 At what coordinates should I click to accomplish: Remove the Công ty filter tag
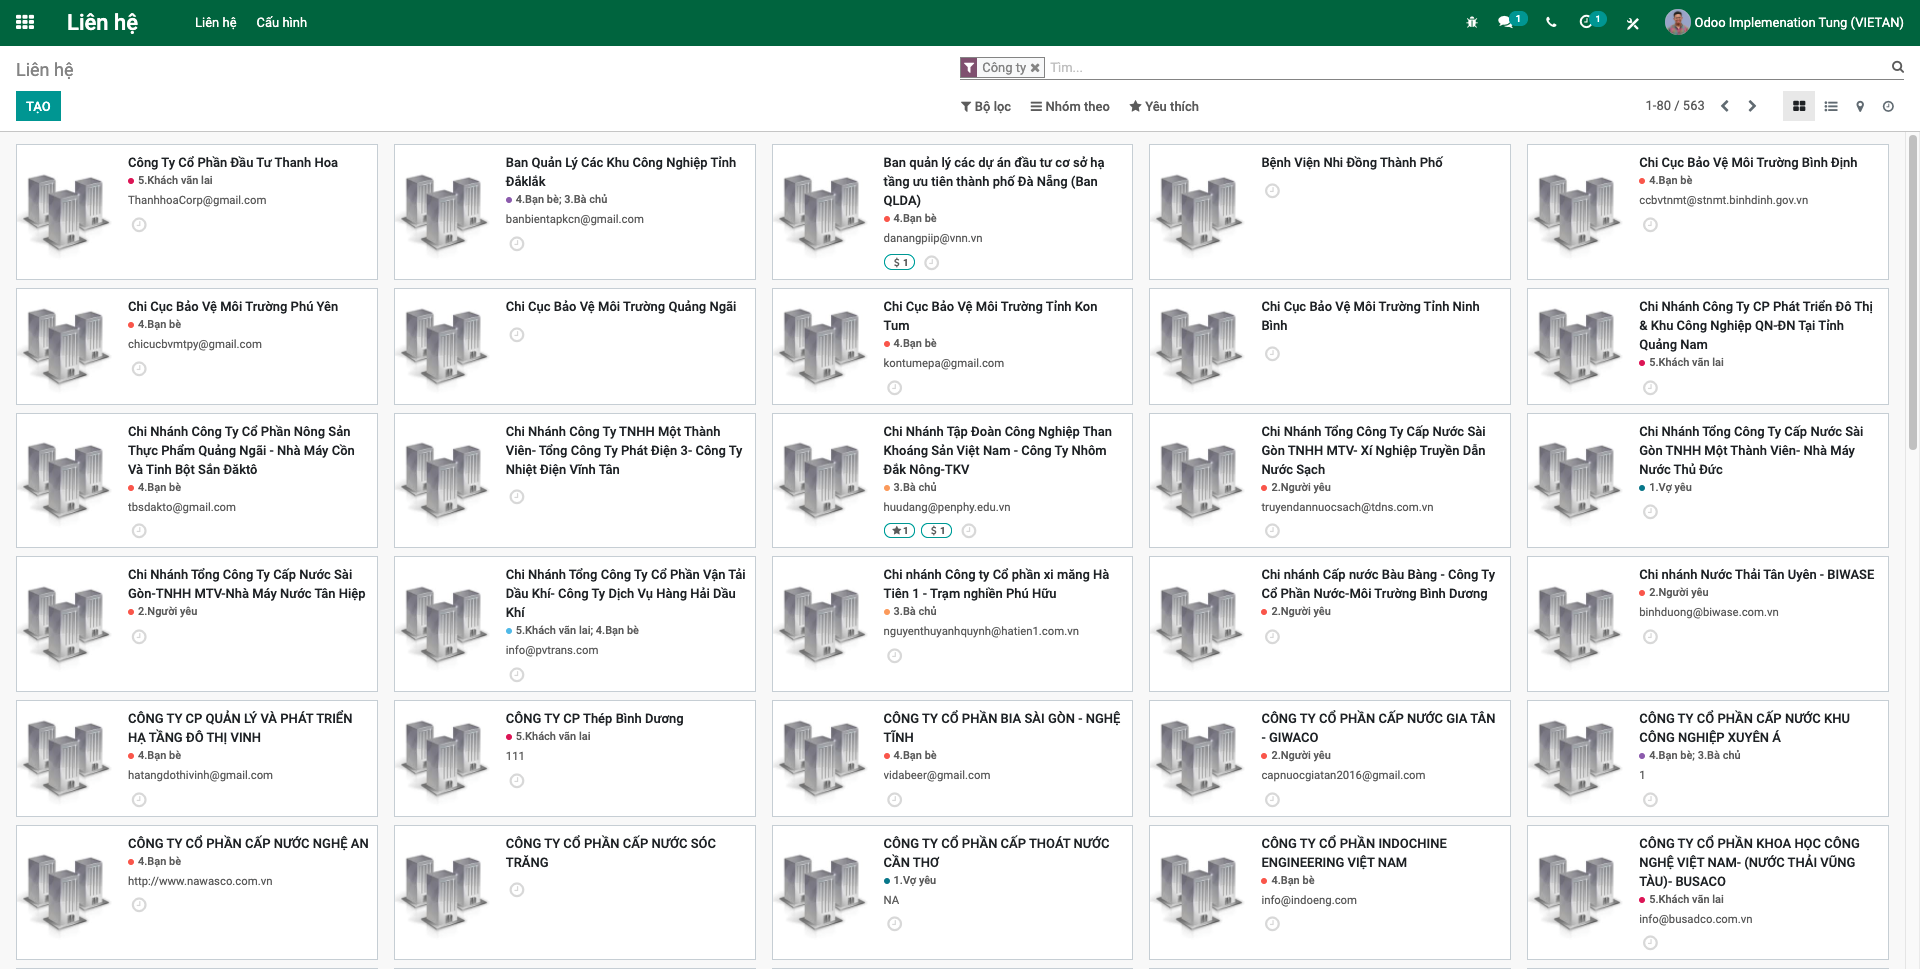1034,67
